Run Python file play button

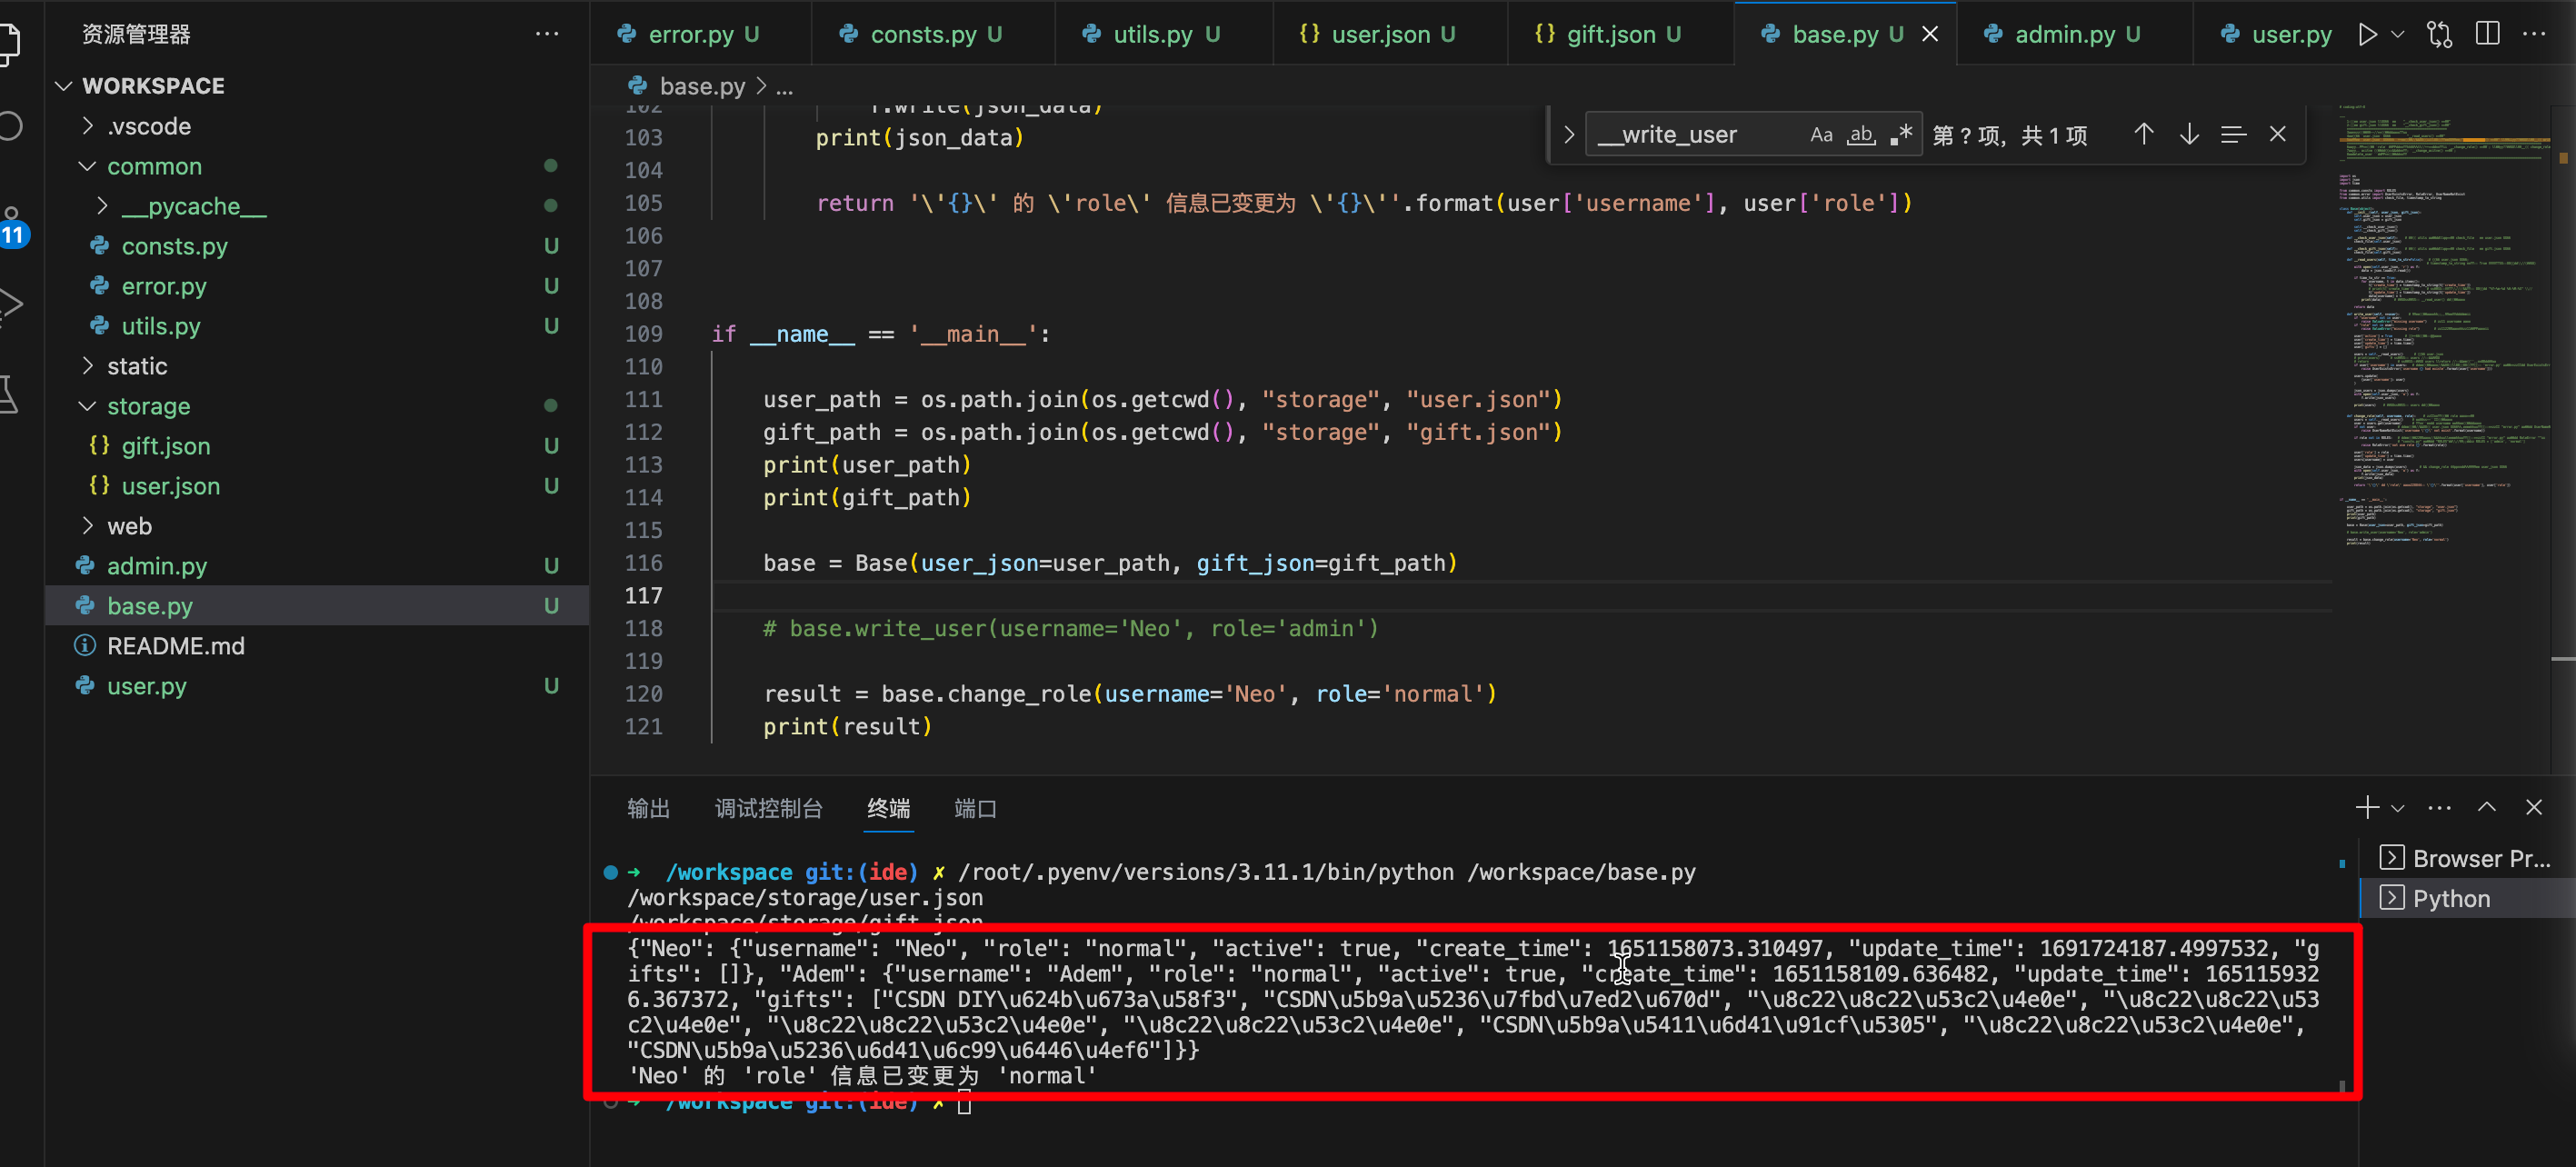[2366, 34]
